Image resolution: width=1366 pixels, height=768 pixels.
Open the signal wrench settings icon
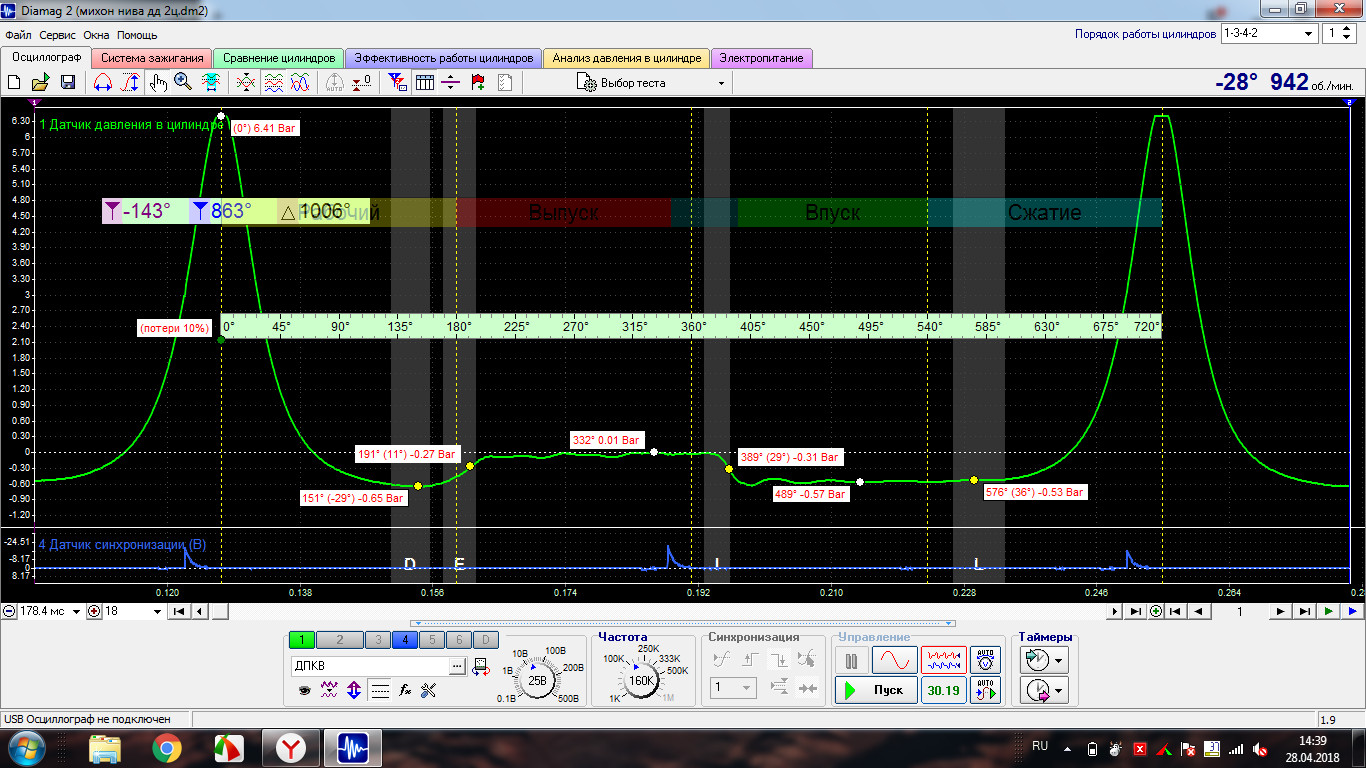tap(428, 691)
